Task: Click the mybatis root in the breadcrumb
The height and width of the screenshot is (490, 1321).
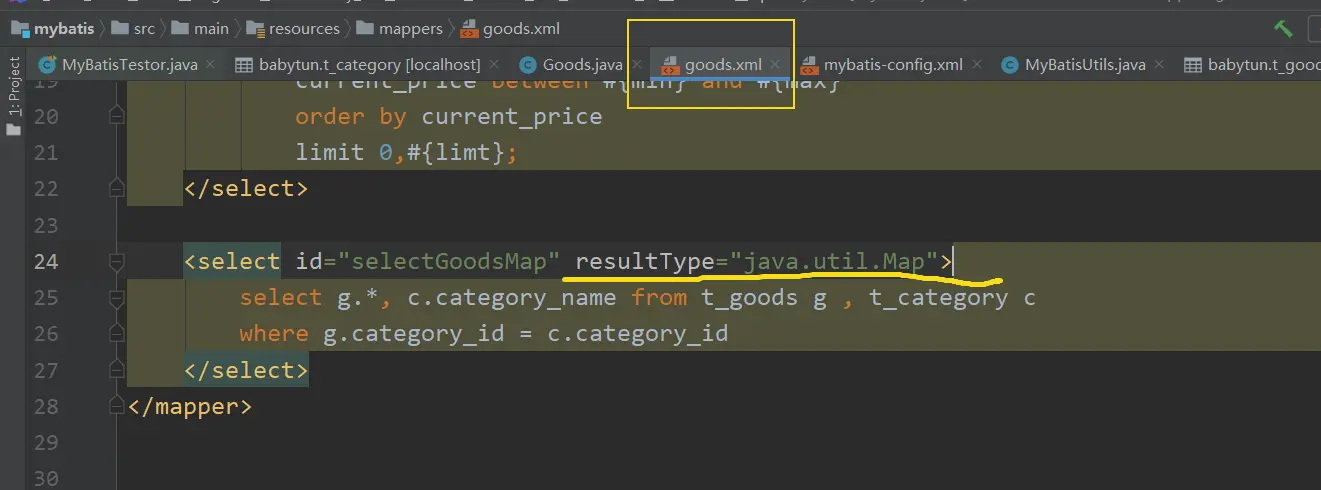Action: (62, 29)
